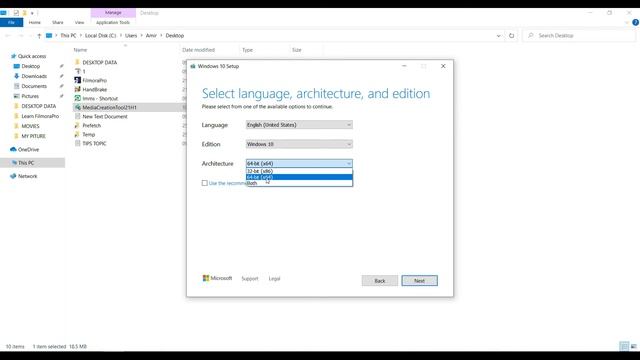Choose 64-bit (x64) in Architecture list
Image resolution: width=640 pixels, height=360 pixels.
pos(299,177)
